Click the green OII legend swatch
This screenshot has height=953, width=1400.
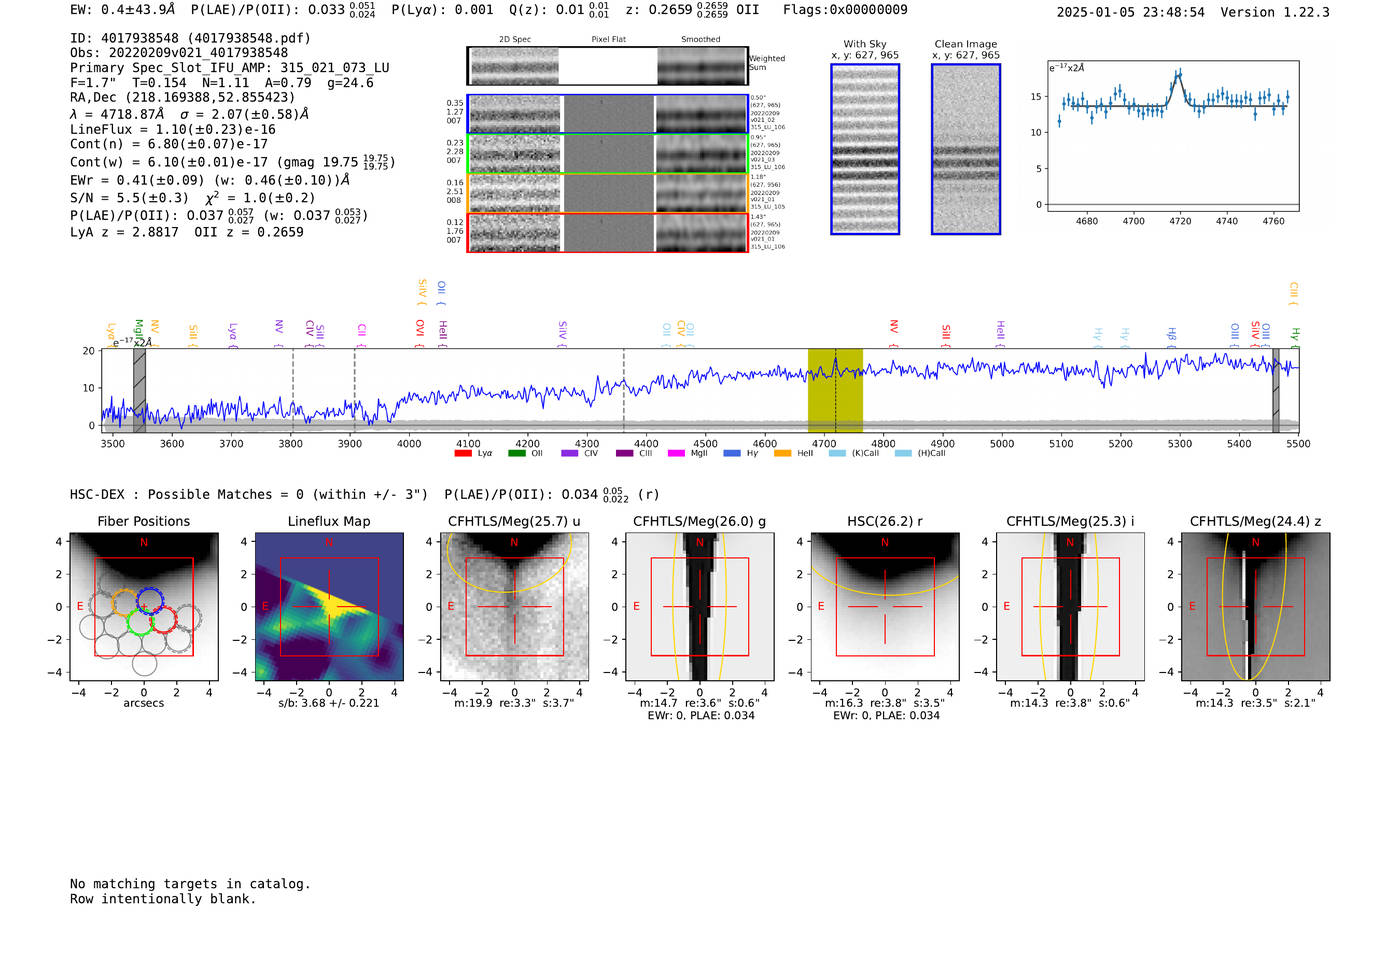(516, 453)
